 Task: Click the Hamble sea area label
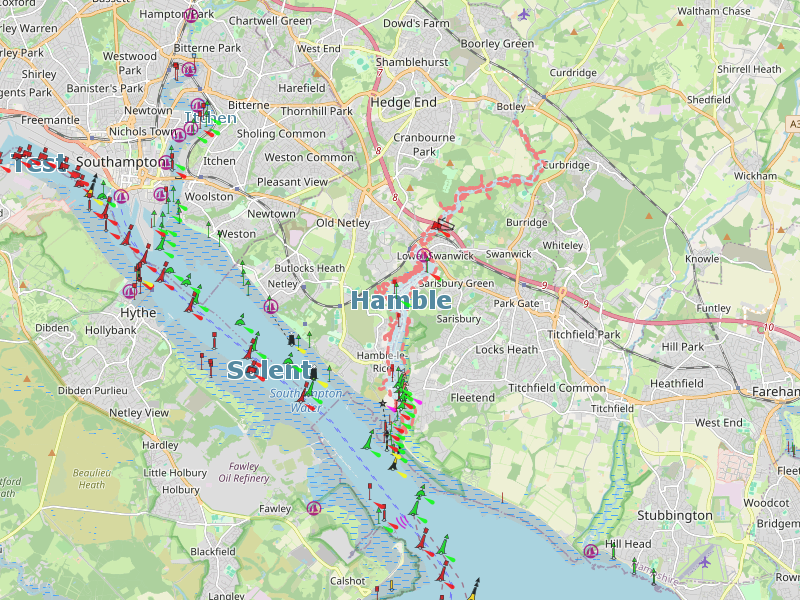pyautogui.click(x=400, y=300)
